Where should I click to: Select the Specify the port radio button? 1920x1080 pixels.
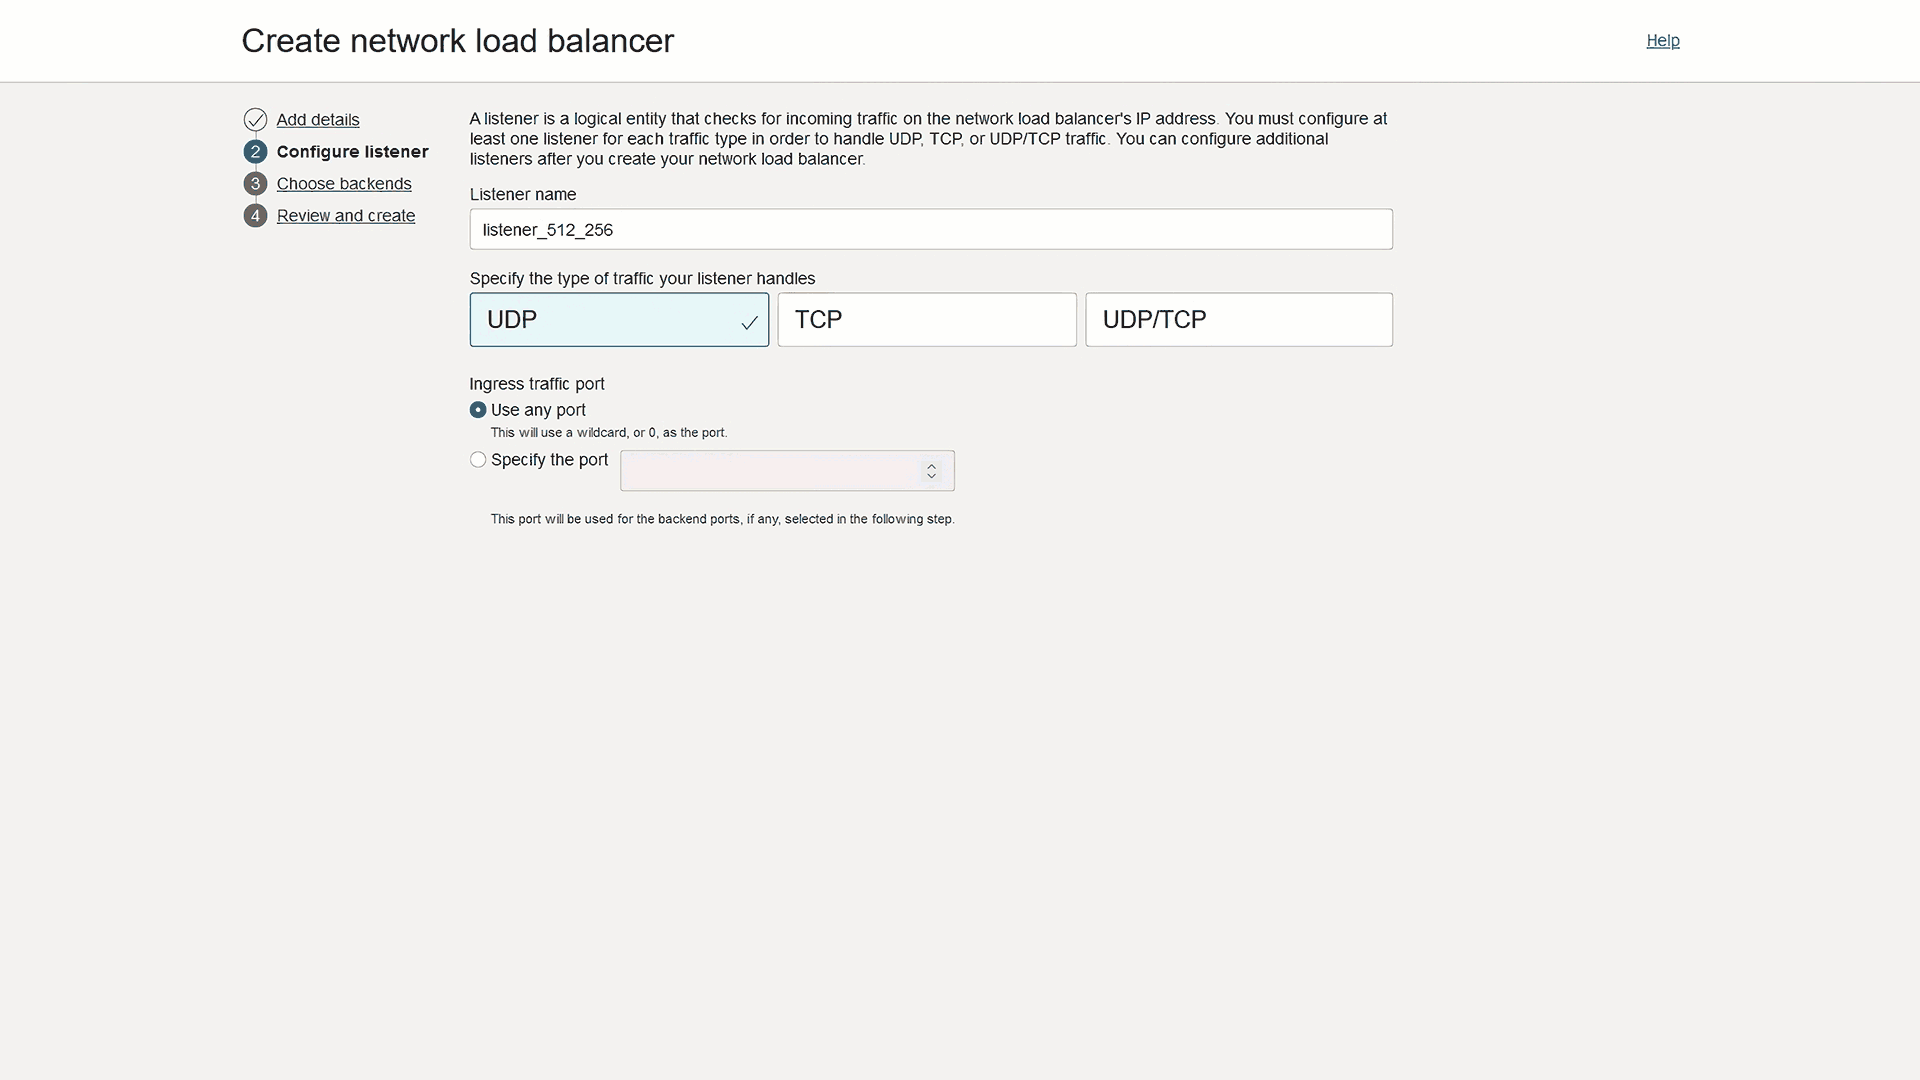tap(477, 459)
